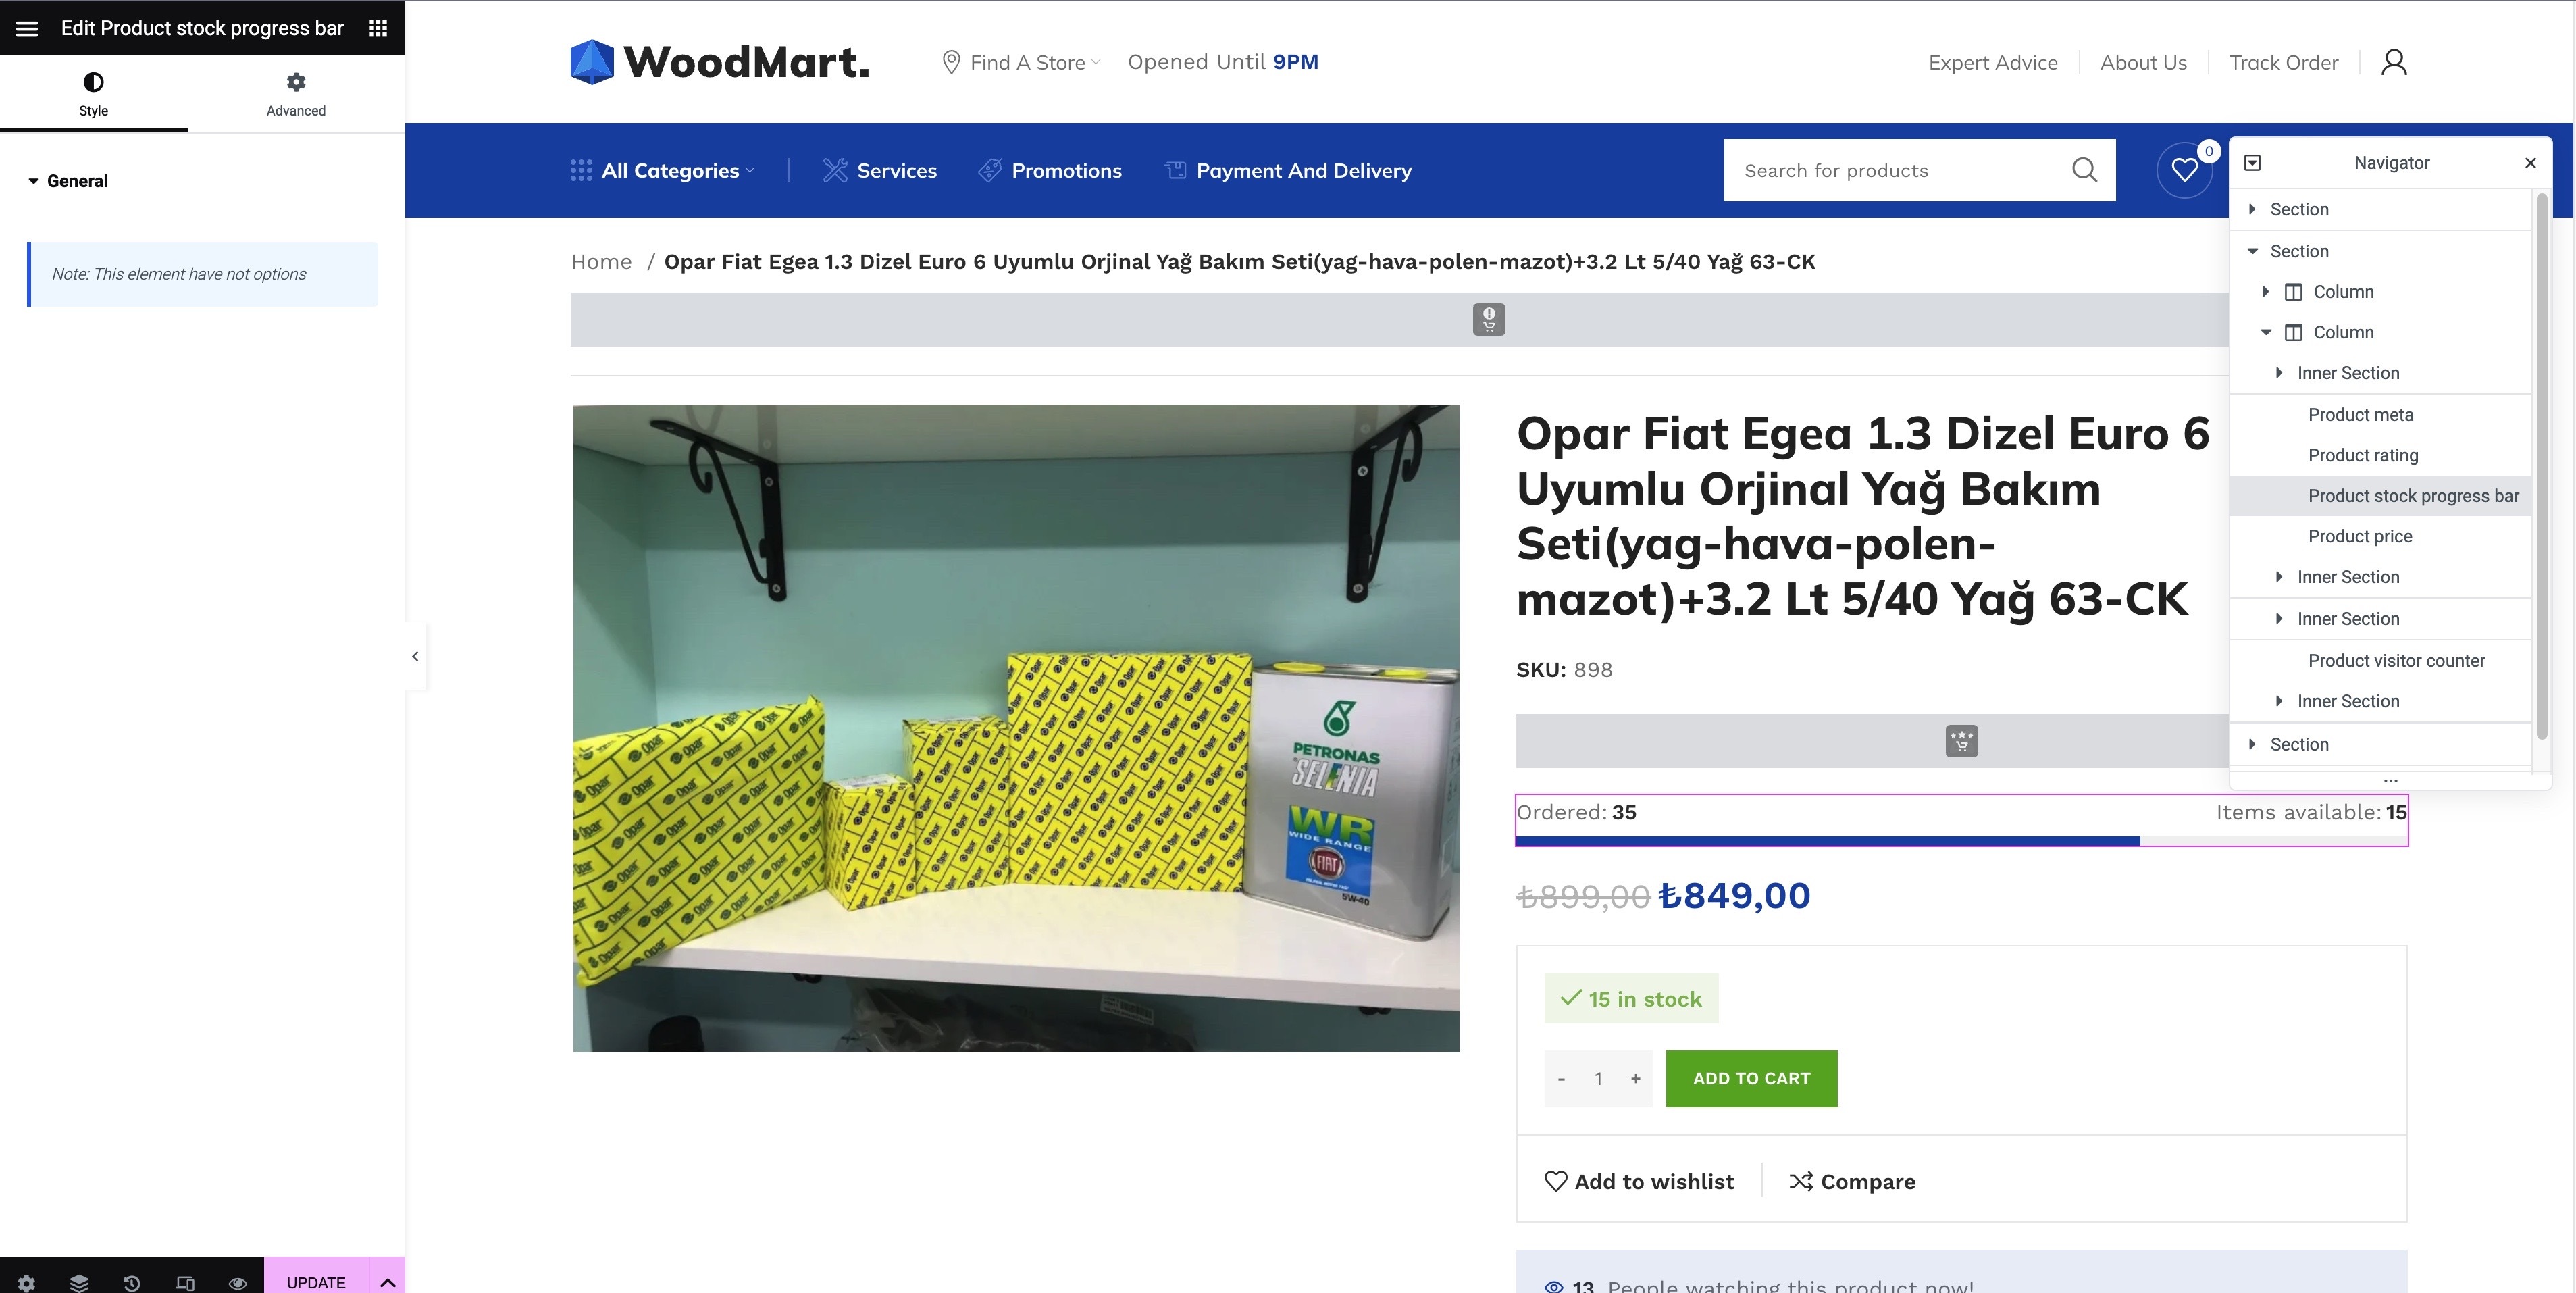The image size is (2576, 1293).
Task: Collapse the left editor panel
Action: point(415,656)
